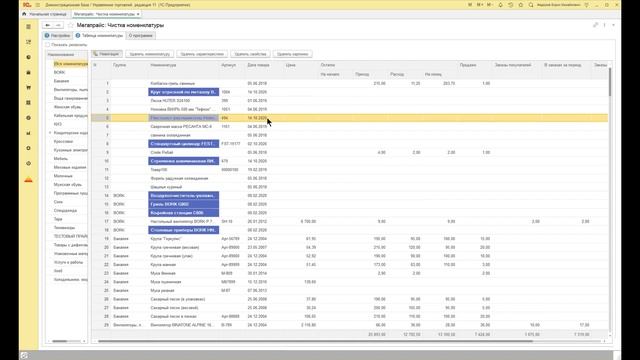This screenshot has width=640, height=360.
Task: Get link to form via chain icon
Action: (596, 25)
